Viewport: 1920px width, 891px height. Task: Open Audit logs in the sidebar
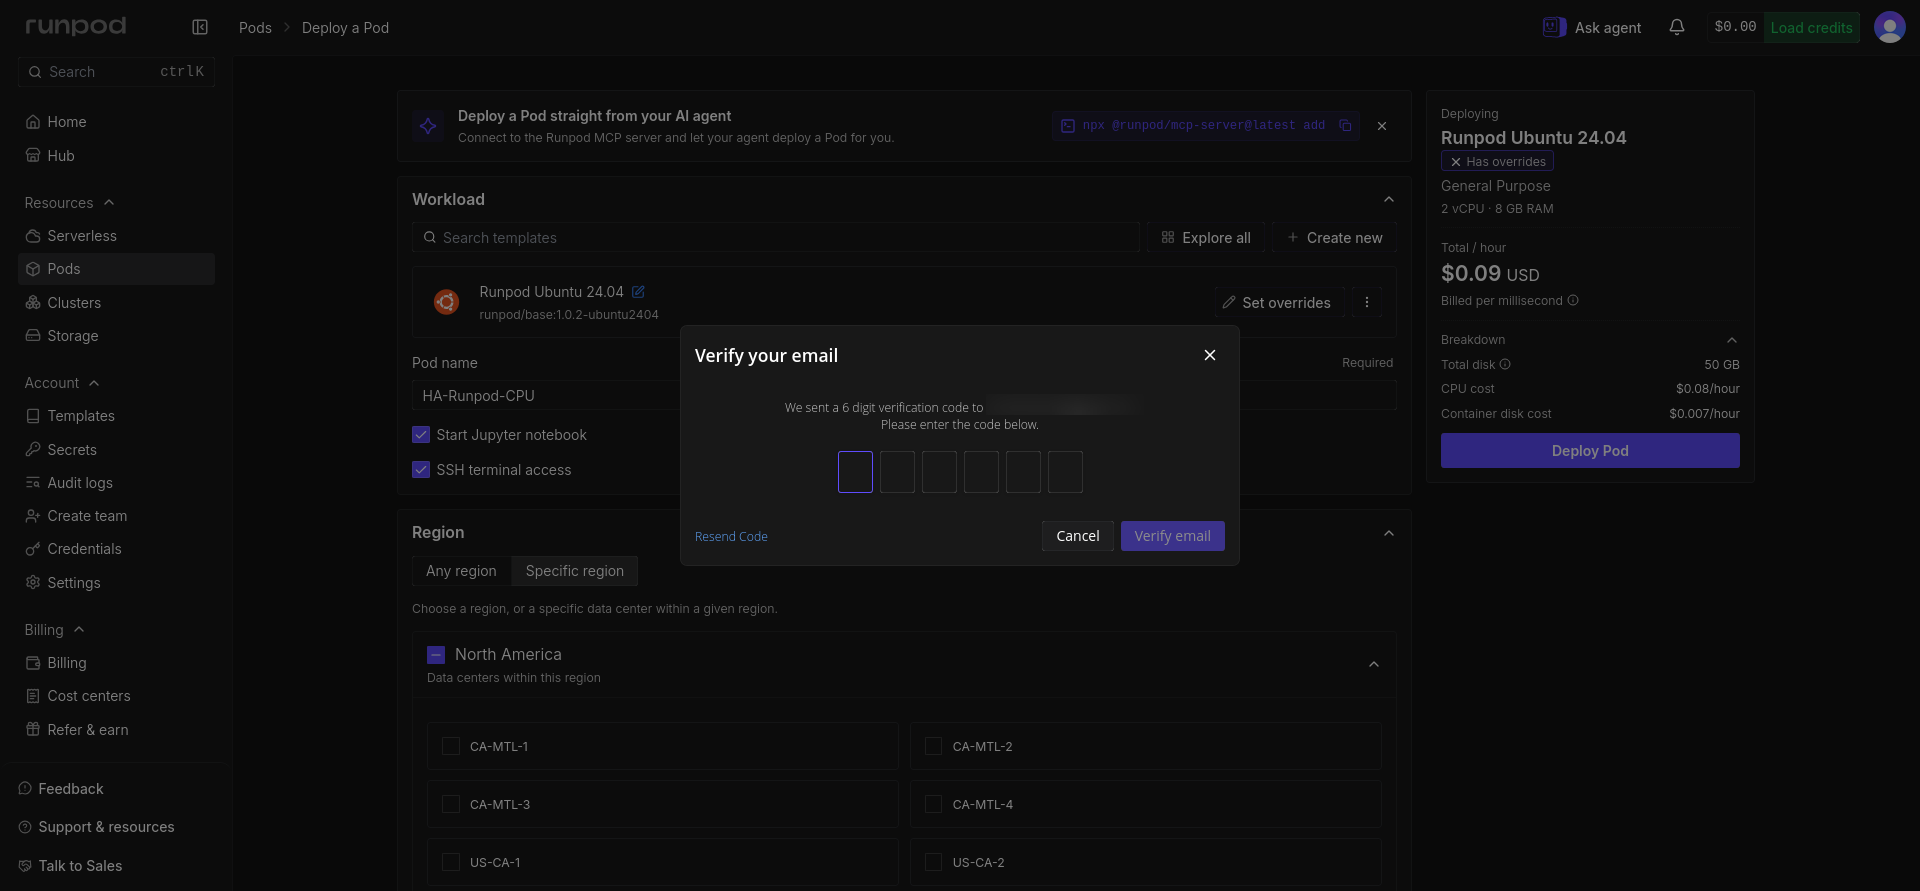point(116,483)
